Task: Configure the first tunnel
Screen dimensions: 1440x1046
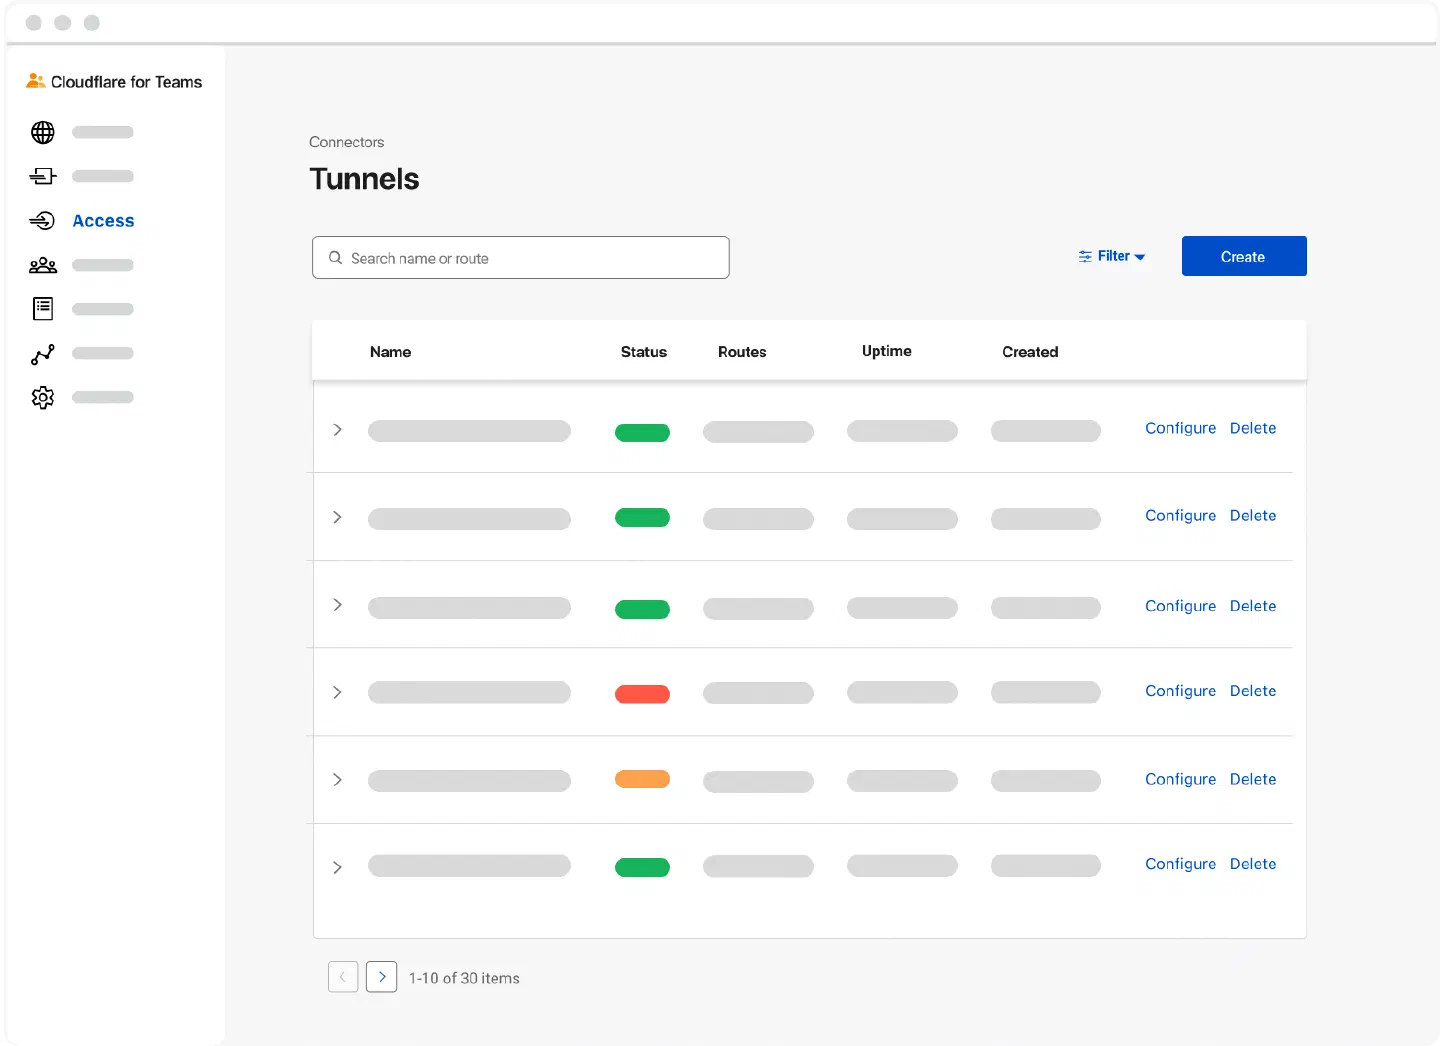Action: pyautogui.click(x=1180, y=428)
